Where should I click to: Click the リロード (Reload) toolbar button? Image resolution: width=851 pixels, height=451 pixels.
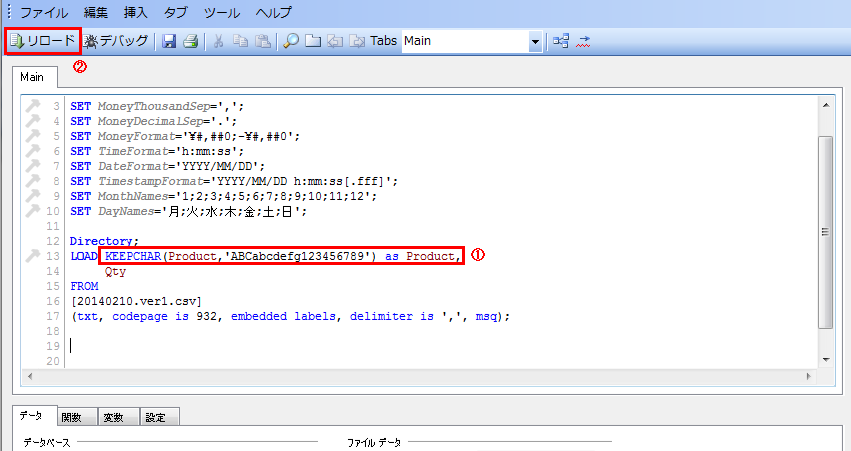(x=43, y=41)
